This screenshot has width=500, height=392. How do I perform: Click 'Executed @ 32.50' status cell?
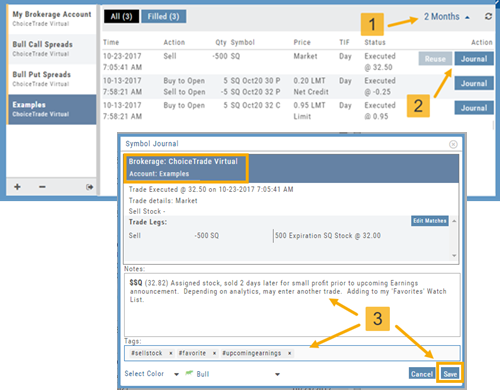click(380, 62)
